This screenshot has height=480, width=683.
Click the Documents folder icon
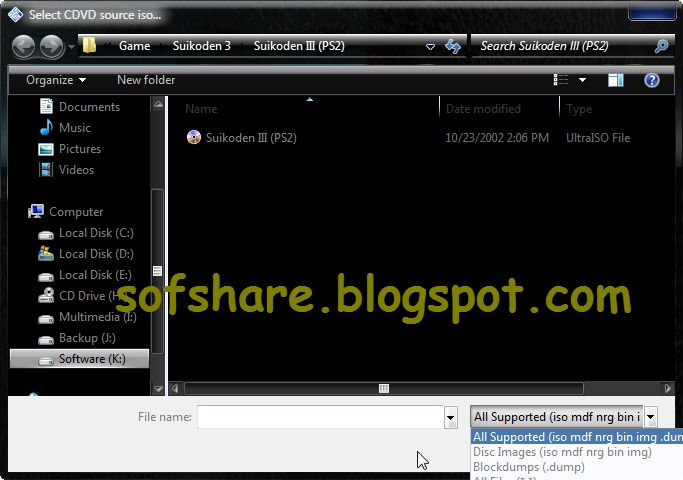tap(46, 106)
